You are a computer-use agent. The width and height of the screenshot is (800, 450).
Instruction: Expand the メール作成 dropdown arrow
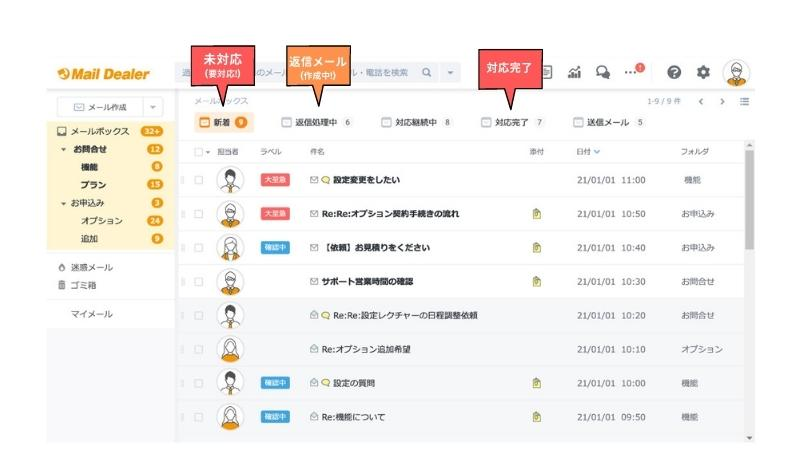coord(154,107)
